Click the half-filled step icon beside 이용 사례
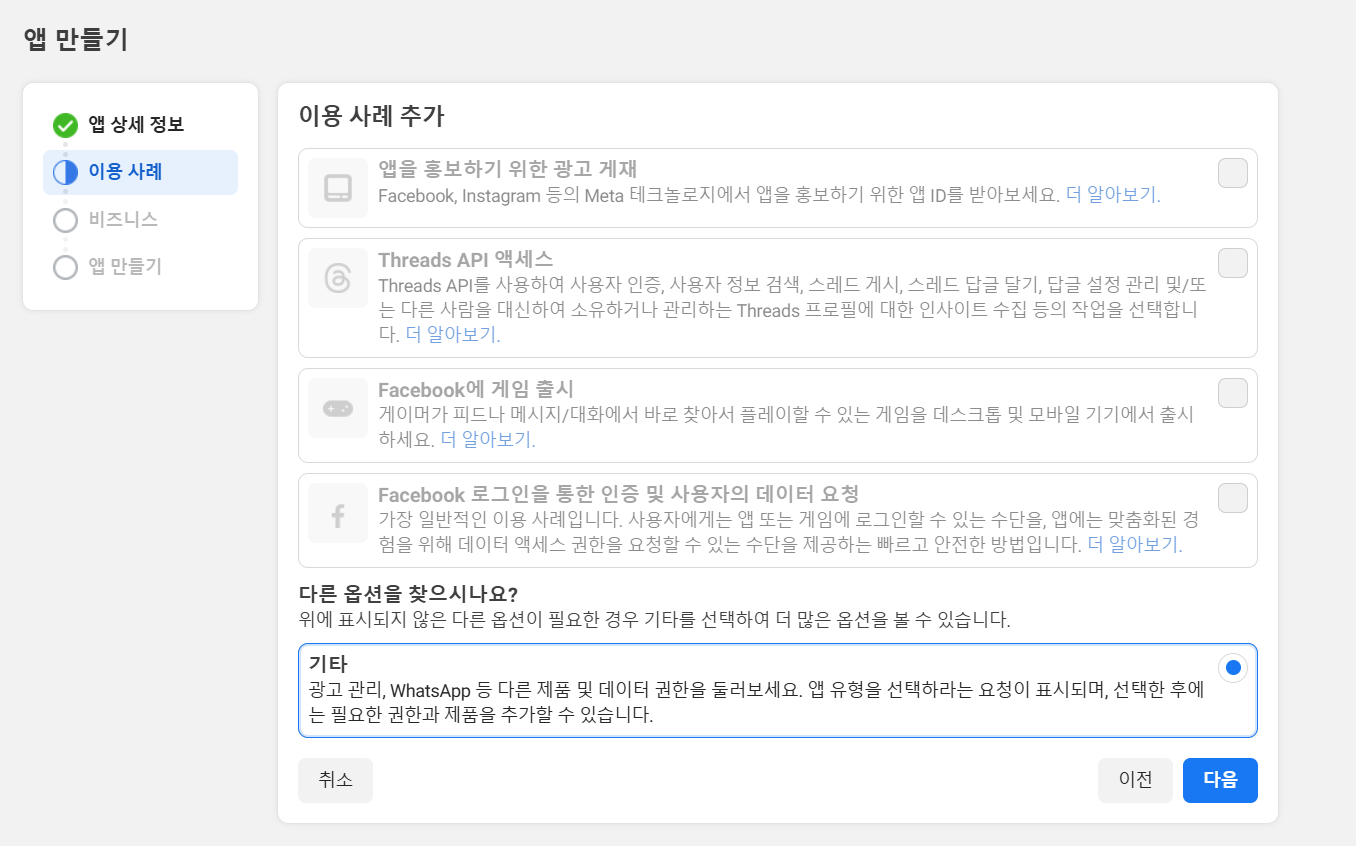The image size is (1356, 846). point(65,172)
